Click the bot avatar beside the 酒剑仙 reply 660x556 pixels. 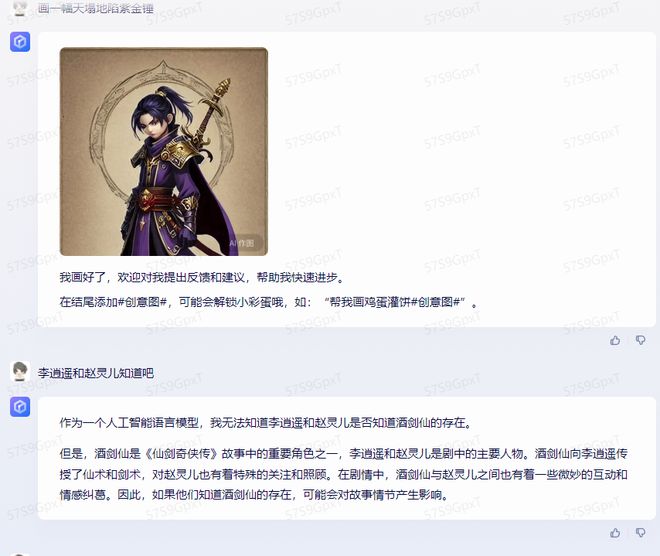pos(20,407)
